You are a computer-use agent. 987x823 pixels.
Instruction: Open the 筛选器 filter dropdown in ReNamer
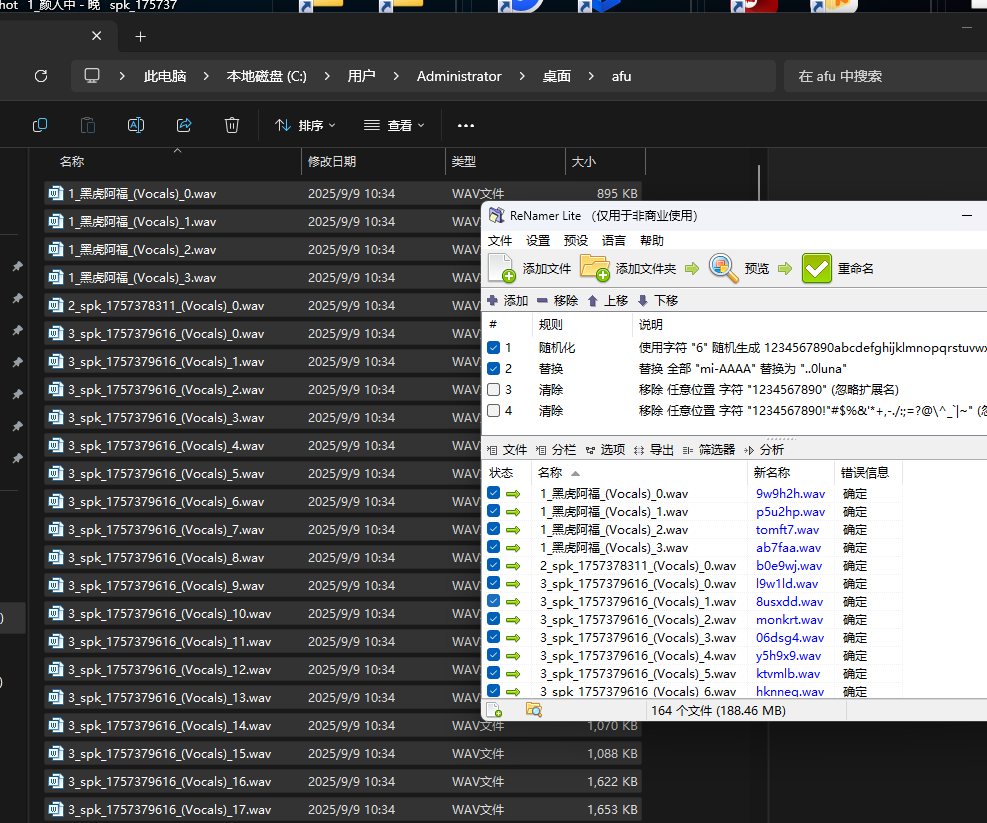pos(709,450)
